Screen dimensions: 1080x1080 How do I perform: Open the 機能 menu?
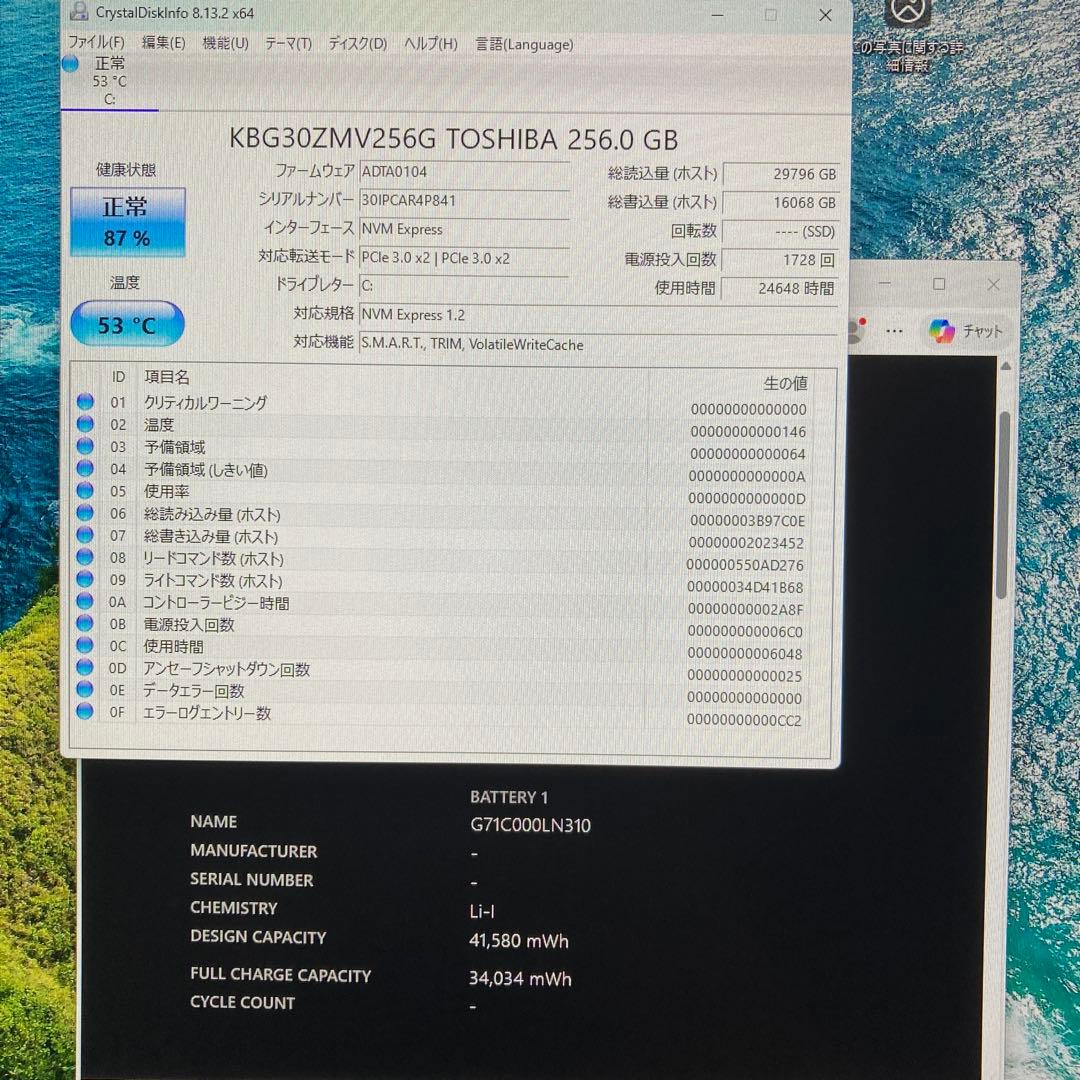(225, 44)
